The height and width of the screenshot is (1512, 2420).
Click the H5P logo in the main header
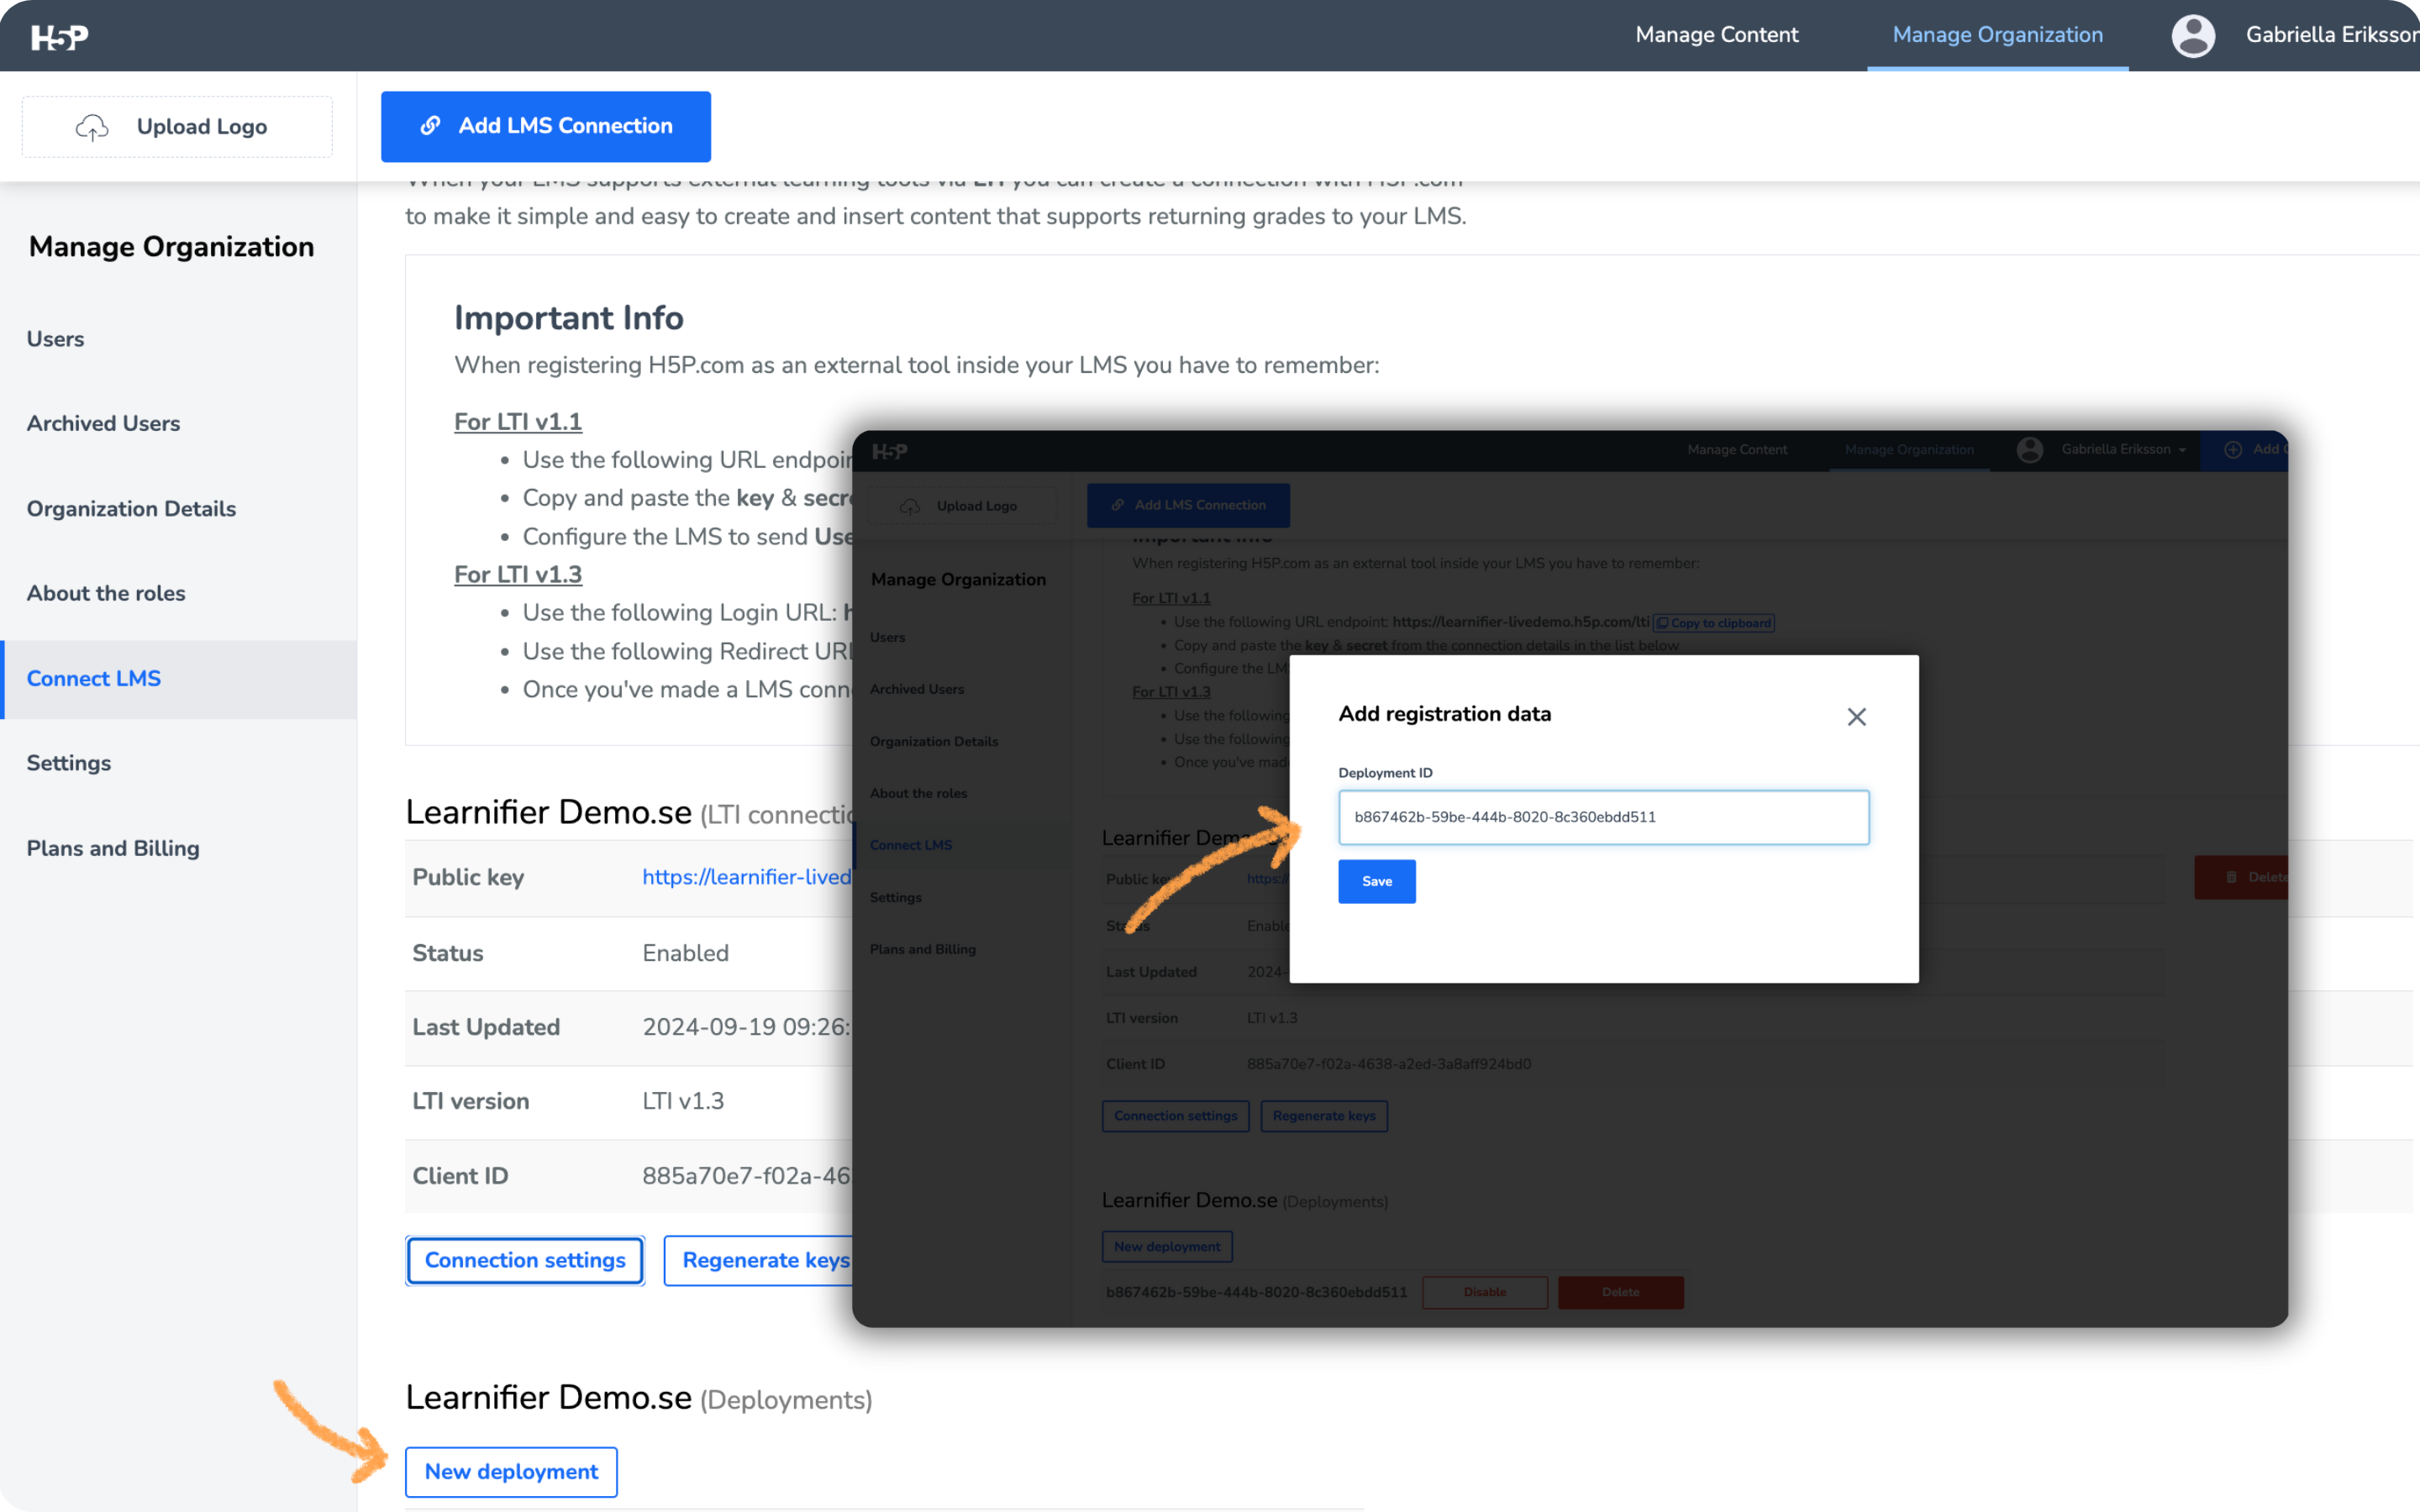(x=60, y=37)
